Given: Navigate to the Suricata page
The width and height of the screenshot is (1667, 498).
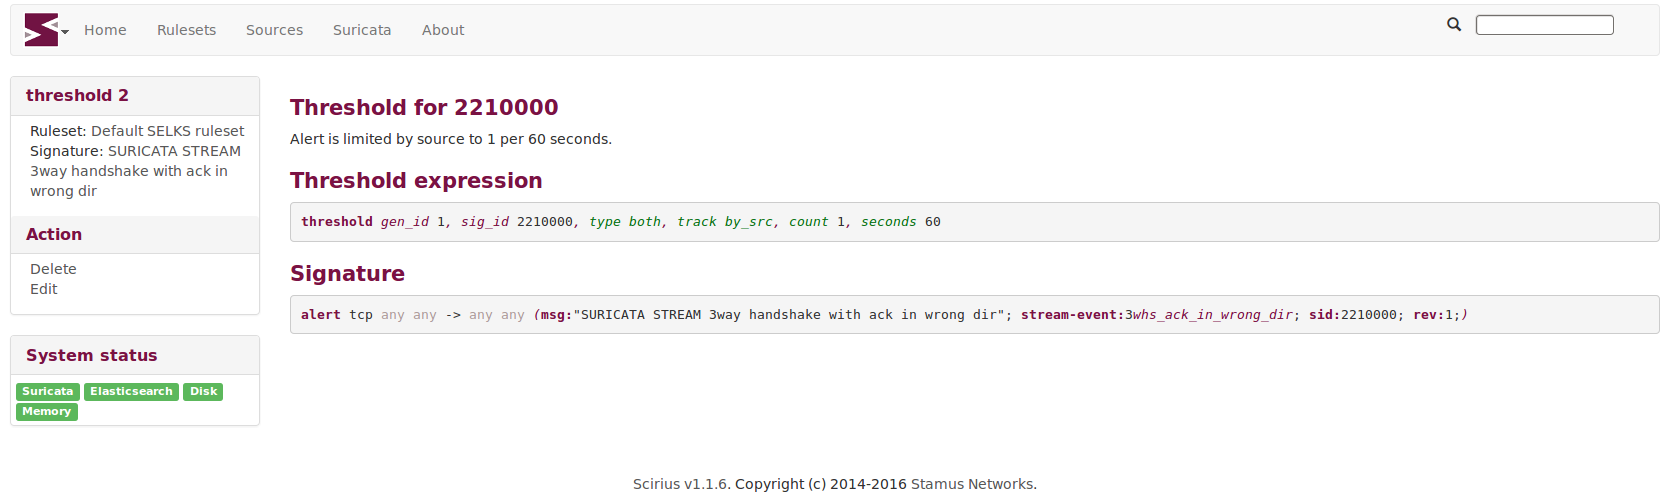Looking at the screenshot, I should [362, 30].
